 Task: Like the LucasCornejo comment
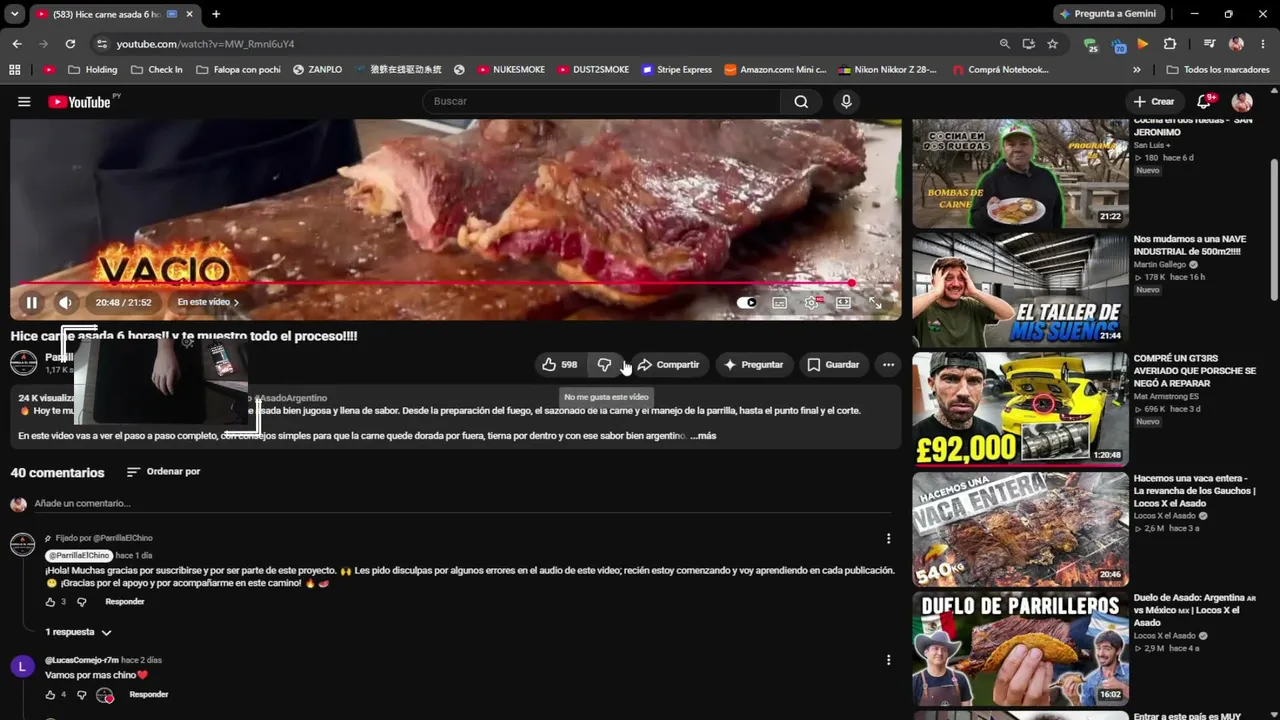[x=50, y=695]
